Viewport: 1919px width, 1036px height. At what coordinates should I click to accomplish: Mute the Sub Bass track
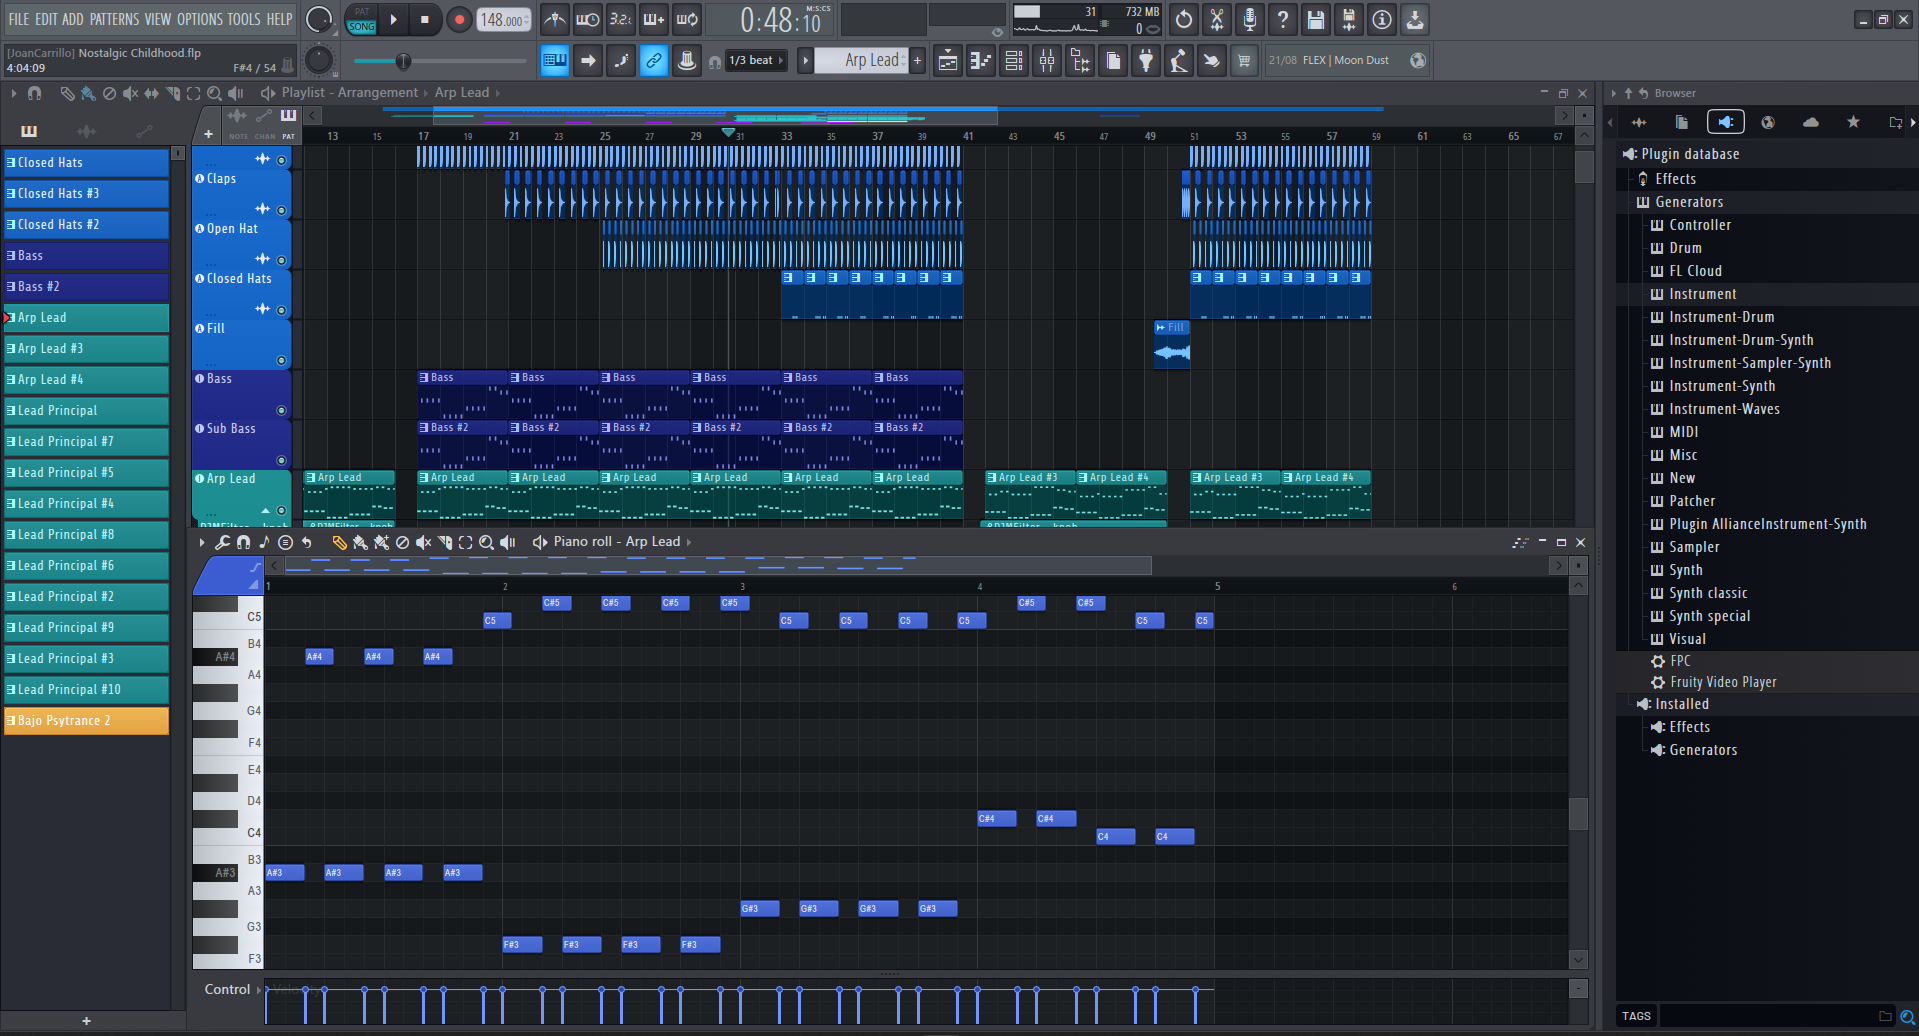click(x=282, y=460)
